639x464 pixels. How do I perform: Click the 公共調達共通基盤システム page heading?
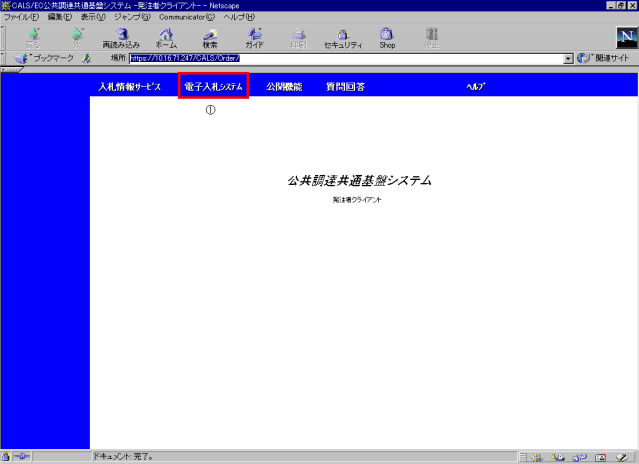(359, 180)
